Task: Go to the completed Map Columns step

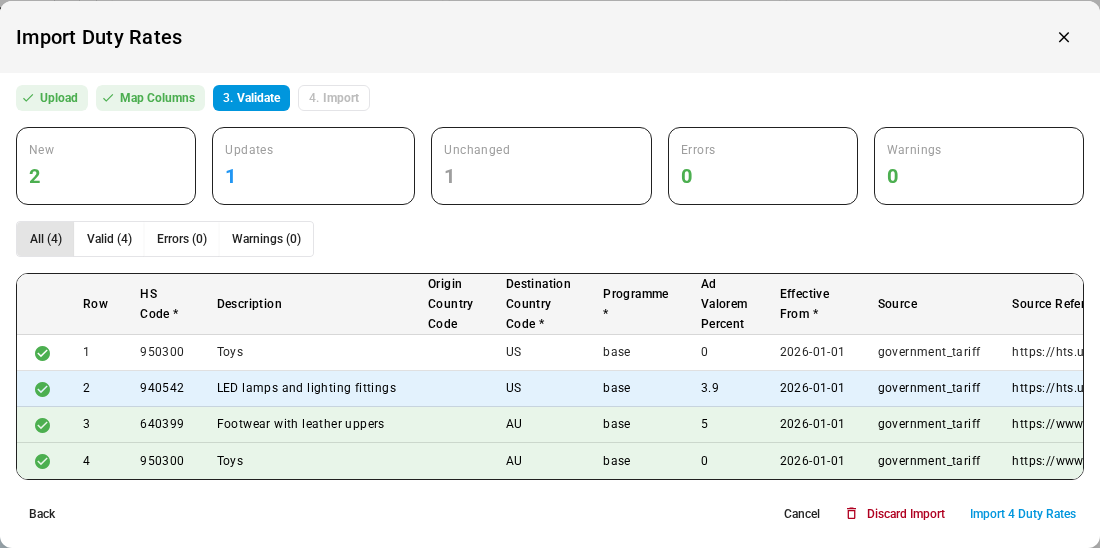Action: [x=150, y=98]
